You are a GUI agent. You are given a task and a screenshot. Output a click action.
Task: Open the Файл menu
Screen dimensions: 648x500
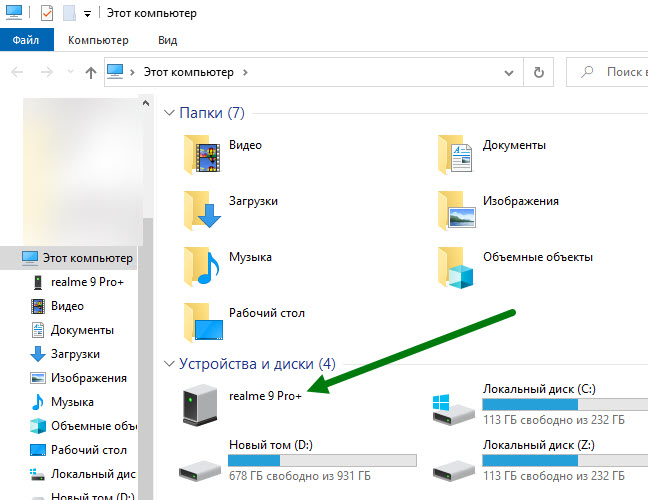click(27, 40)
